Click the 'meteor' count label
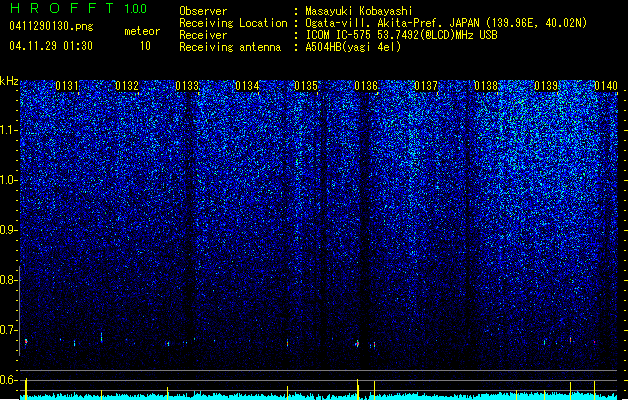This screenshot has height=400, width=629. coord(142,31)
